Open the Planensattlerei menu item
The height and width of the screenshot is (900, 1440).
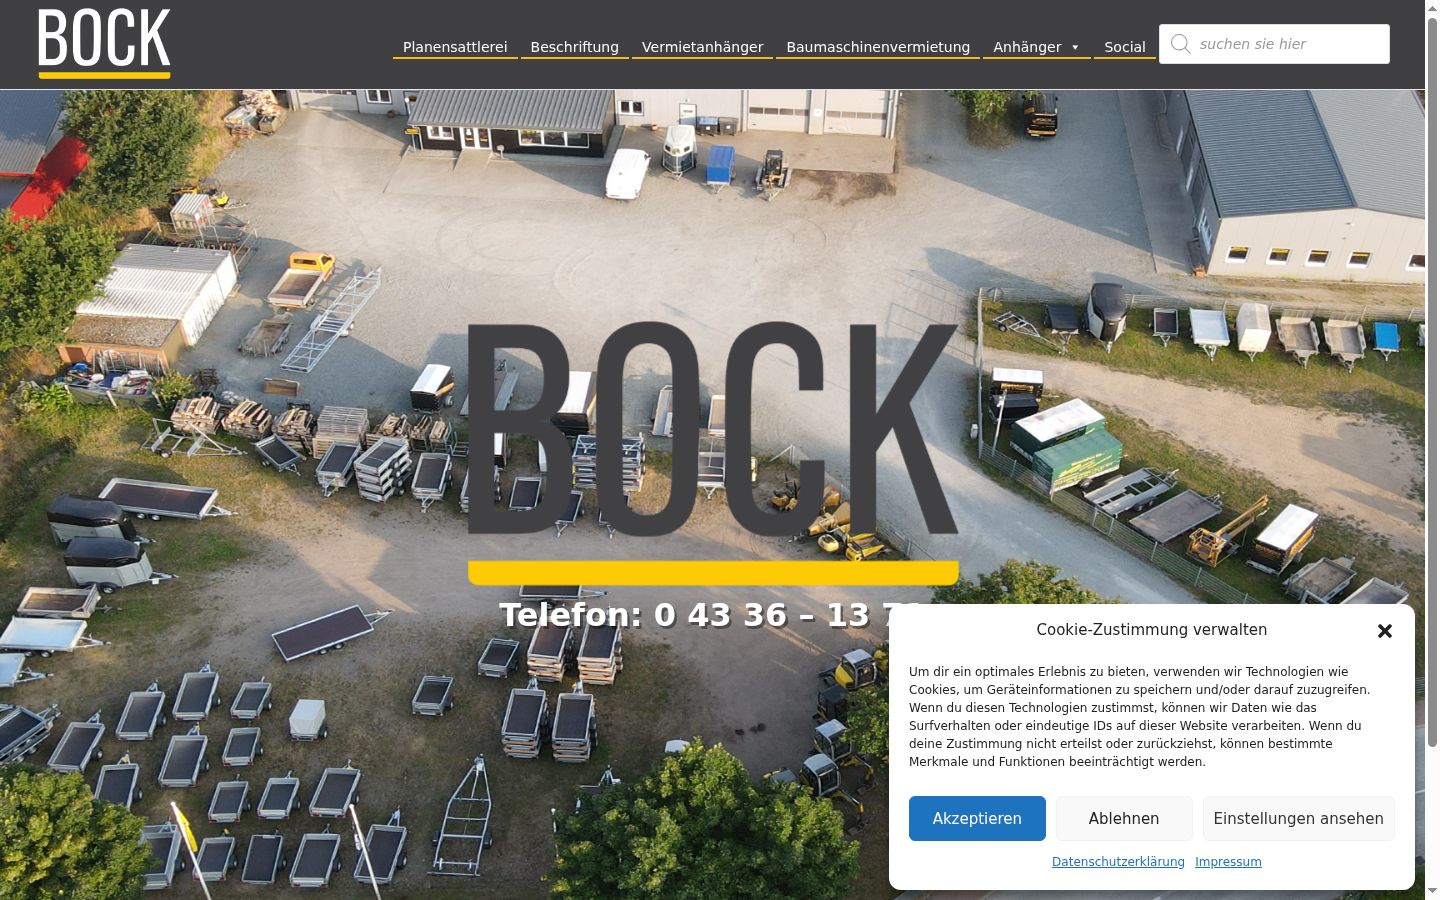click(455, 47)
